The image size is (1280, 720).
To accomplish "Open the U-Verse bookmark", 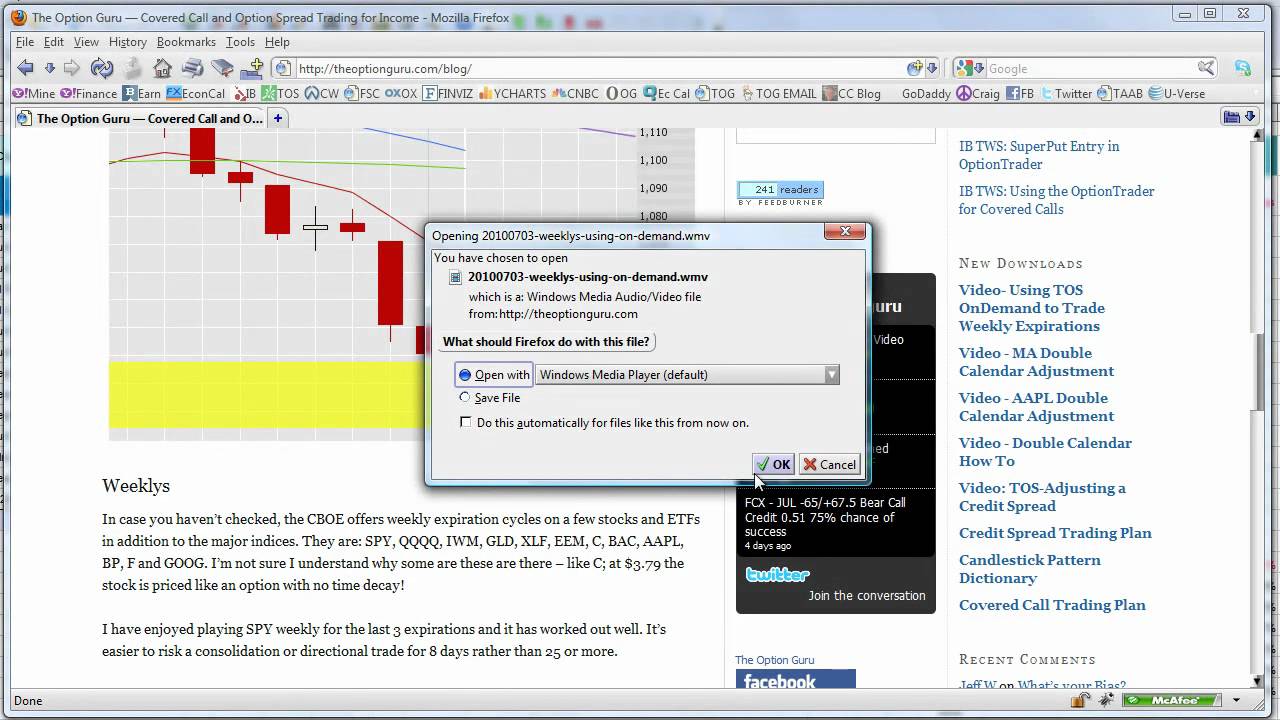I will (x=1176, y=93).
